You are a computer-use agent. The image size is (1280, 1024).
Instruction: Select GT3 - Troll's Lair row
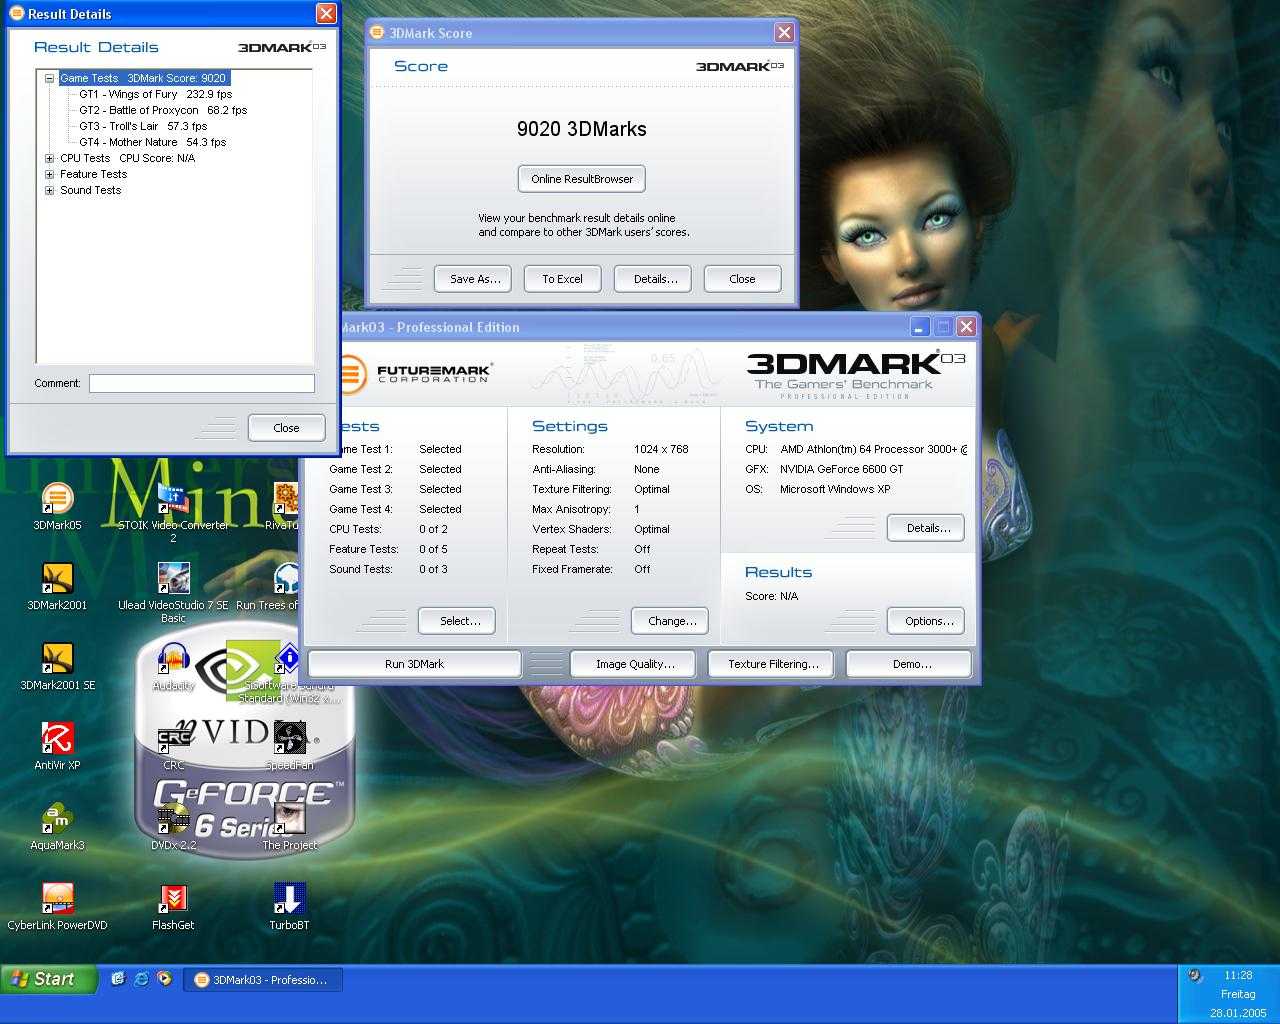[x=143, y=126]
